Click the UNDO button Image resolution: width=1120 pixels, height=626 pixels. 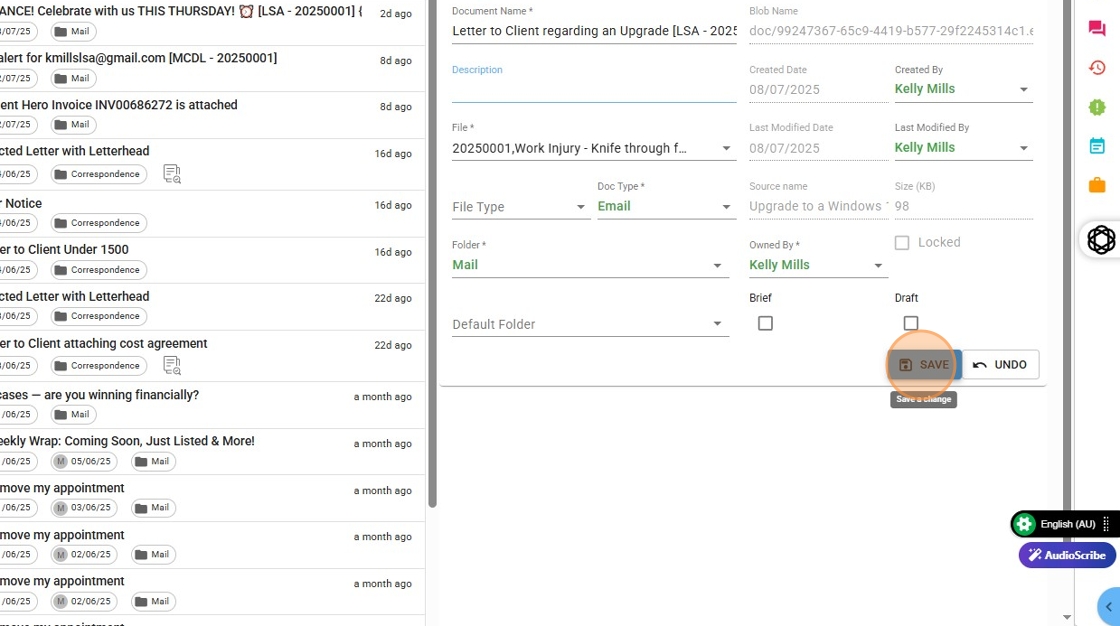tap(1000, 365)
